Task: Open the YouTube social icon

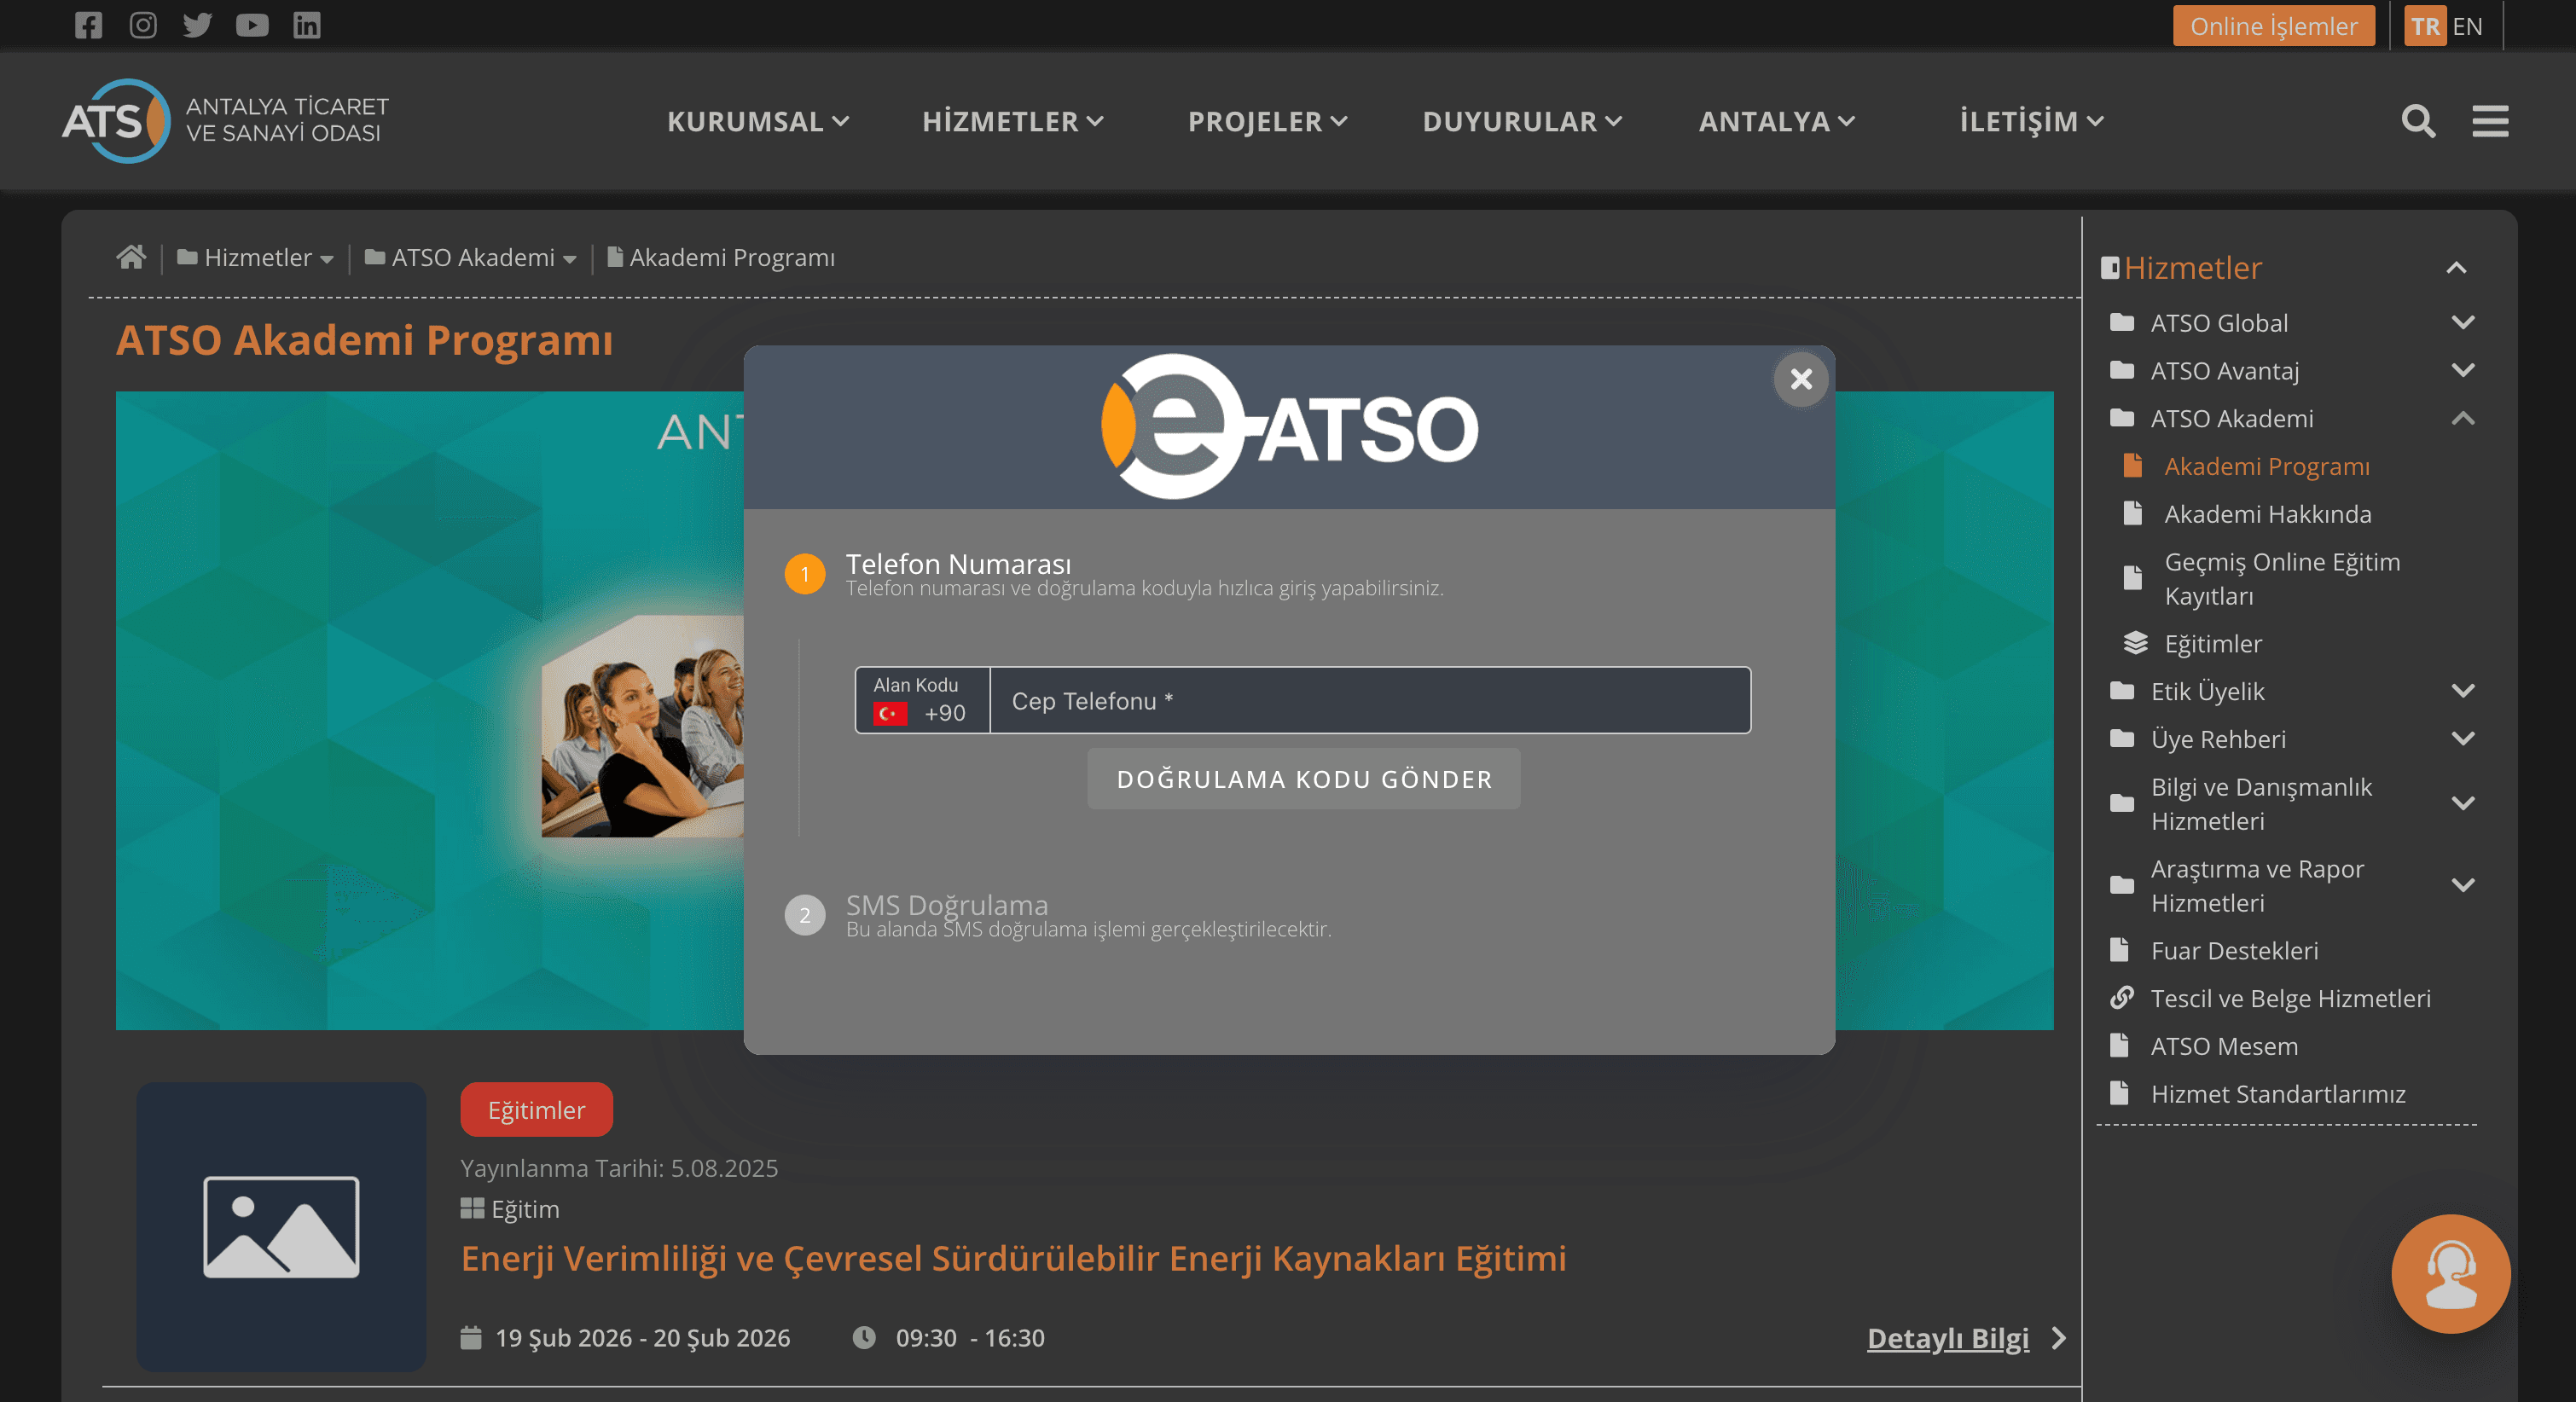Action: 252,25
